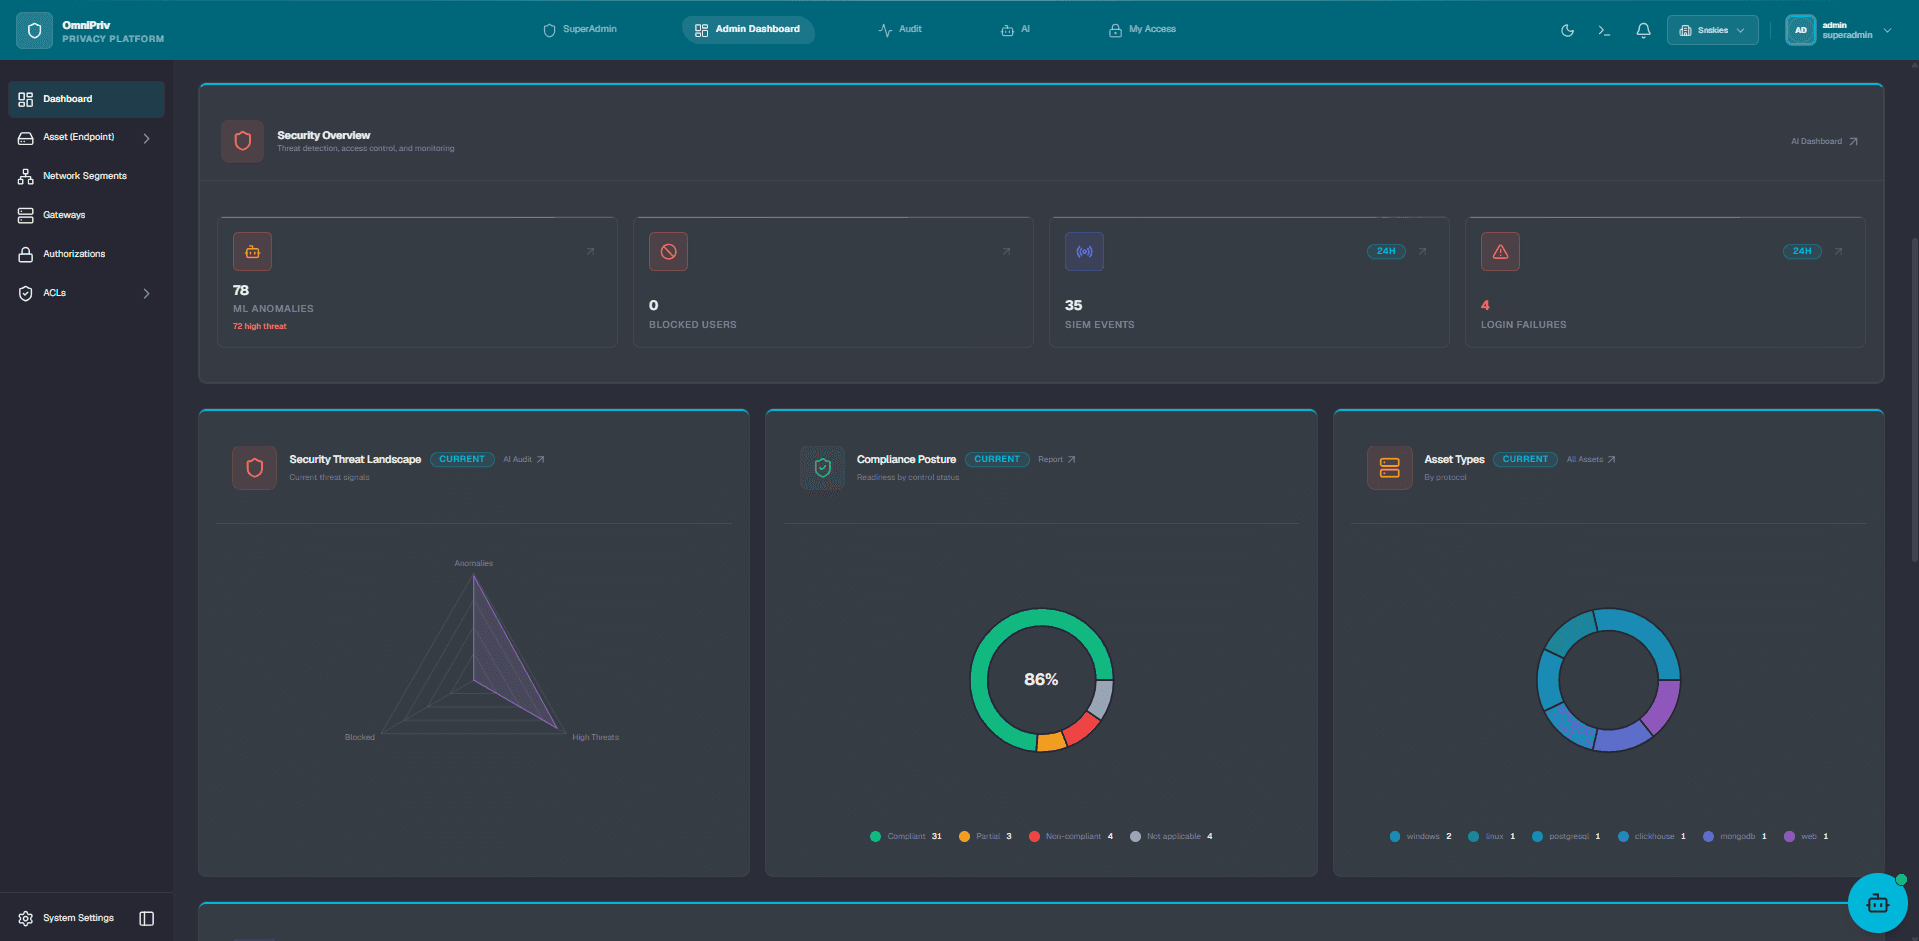
Task: Click the ML Anomalies robot icon
Action: tap(252, 252)
